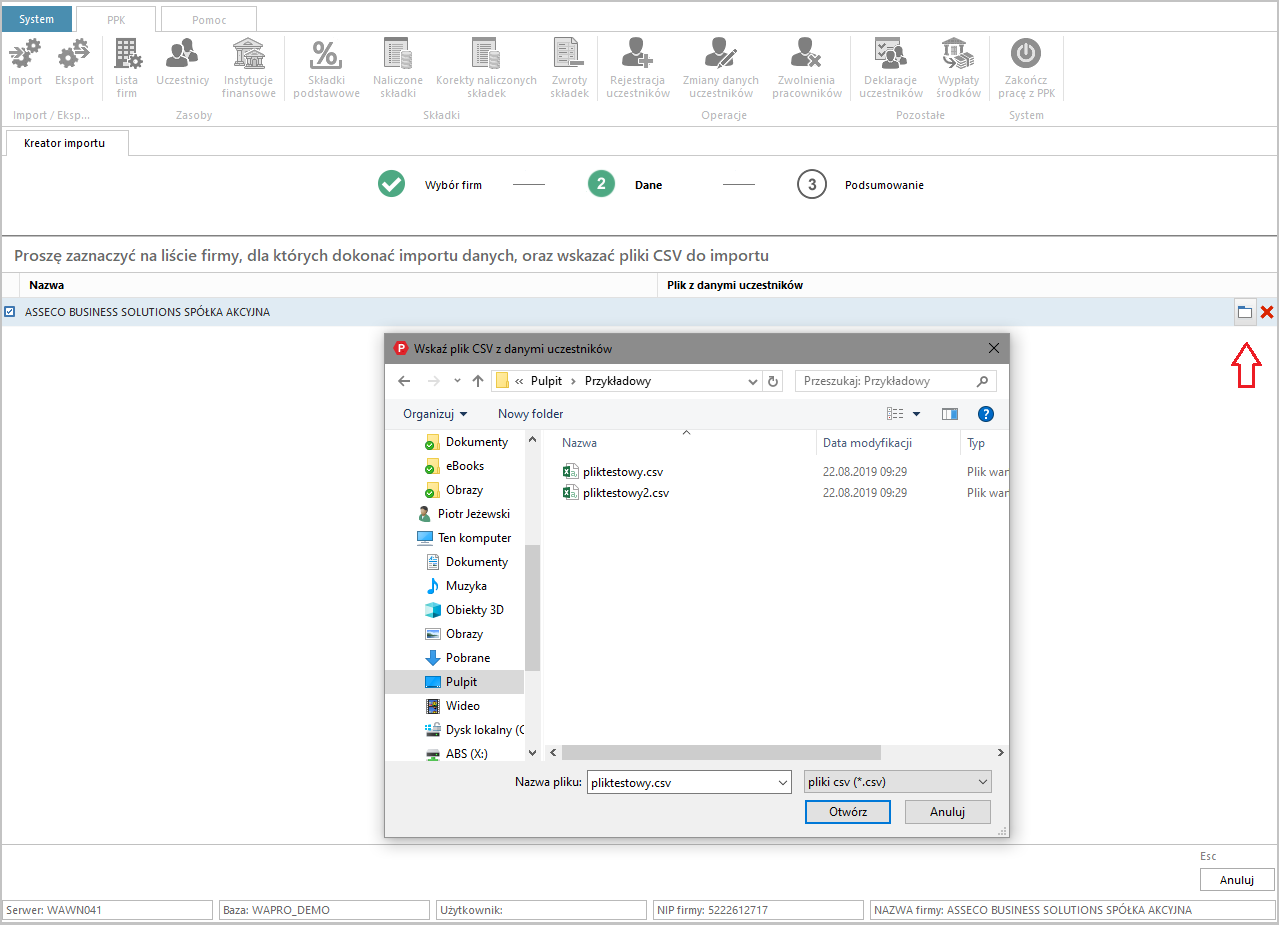
Task: Open the Nazwa pliku combo box dropdown
Action: pos(783,782)
